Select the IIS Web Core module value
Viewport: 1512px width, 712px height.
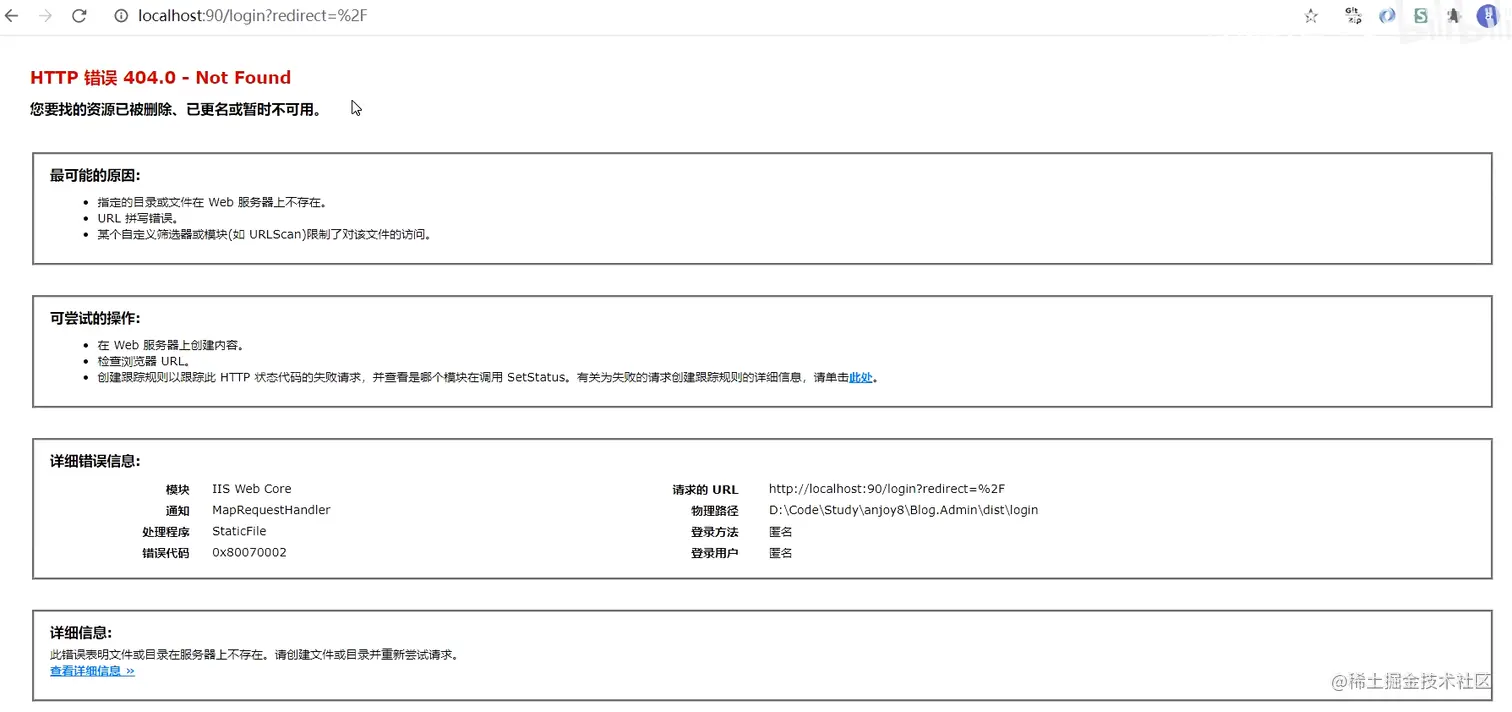[x=252, y=489]
